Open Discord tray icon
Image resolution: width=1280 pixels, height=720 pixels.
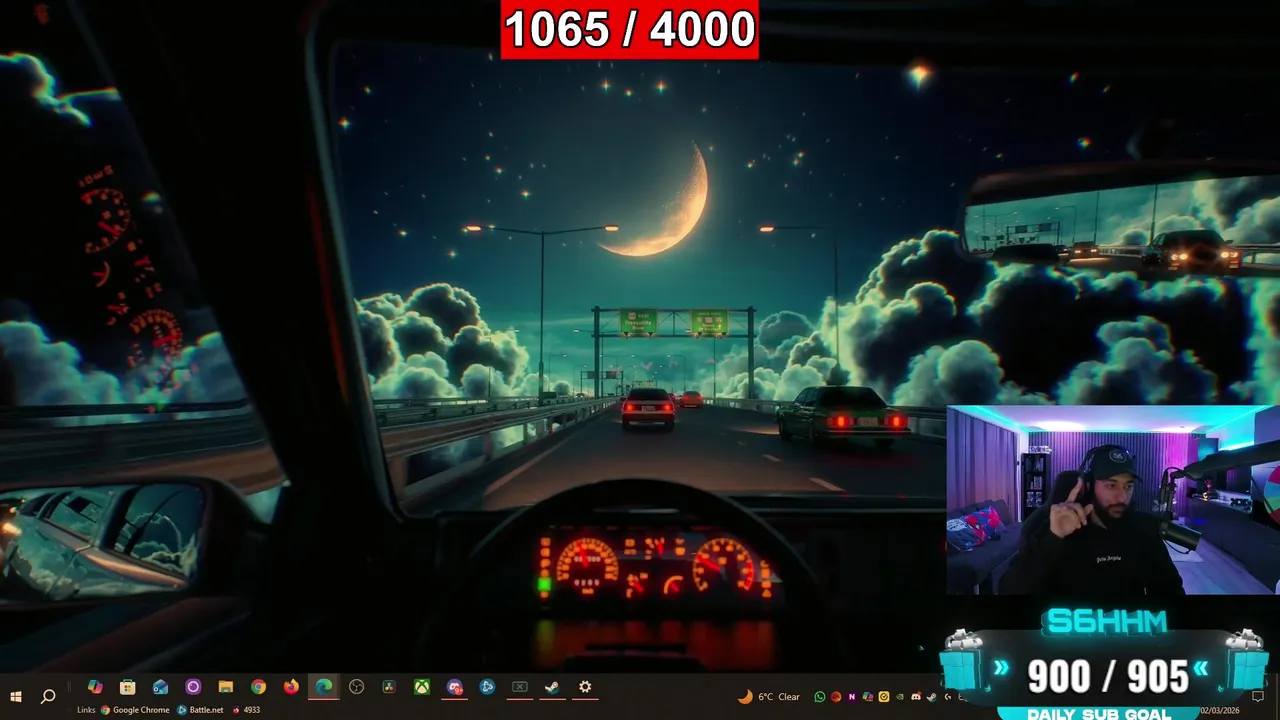(x=916, y=697)
